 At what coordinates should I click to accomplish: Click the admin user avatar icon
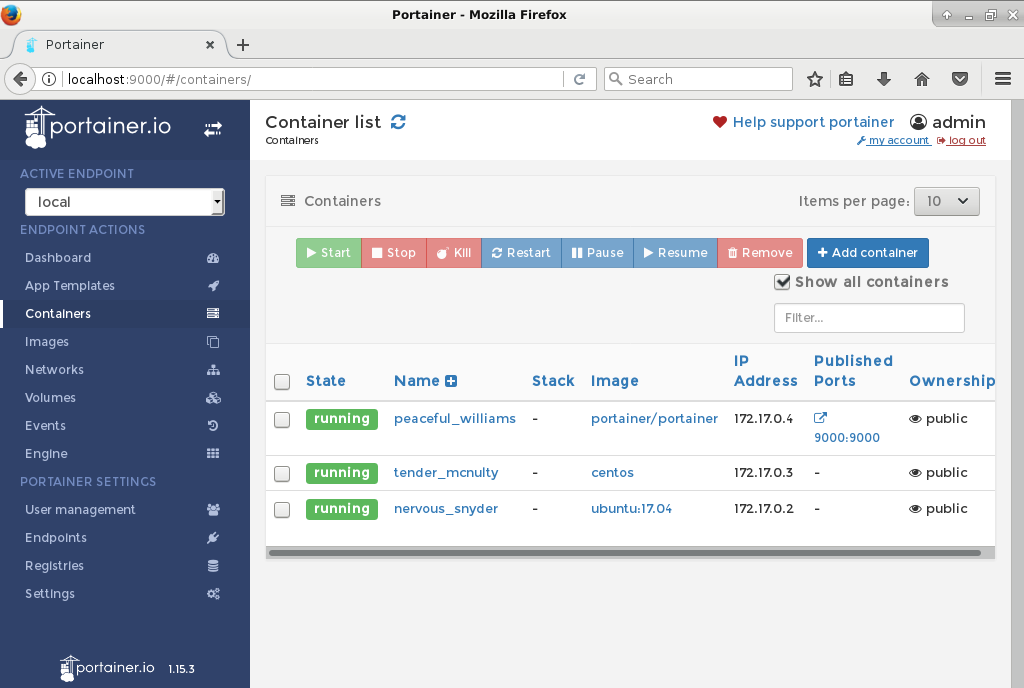(x=918, y=122)
